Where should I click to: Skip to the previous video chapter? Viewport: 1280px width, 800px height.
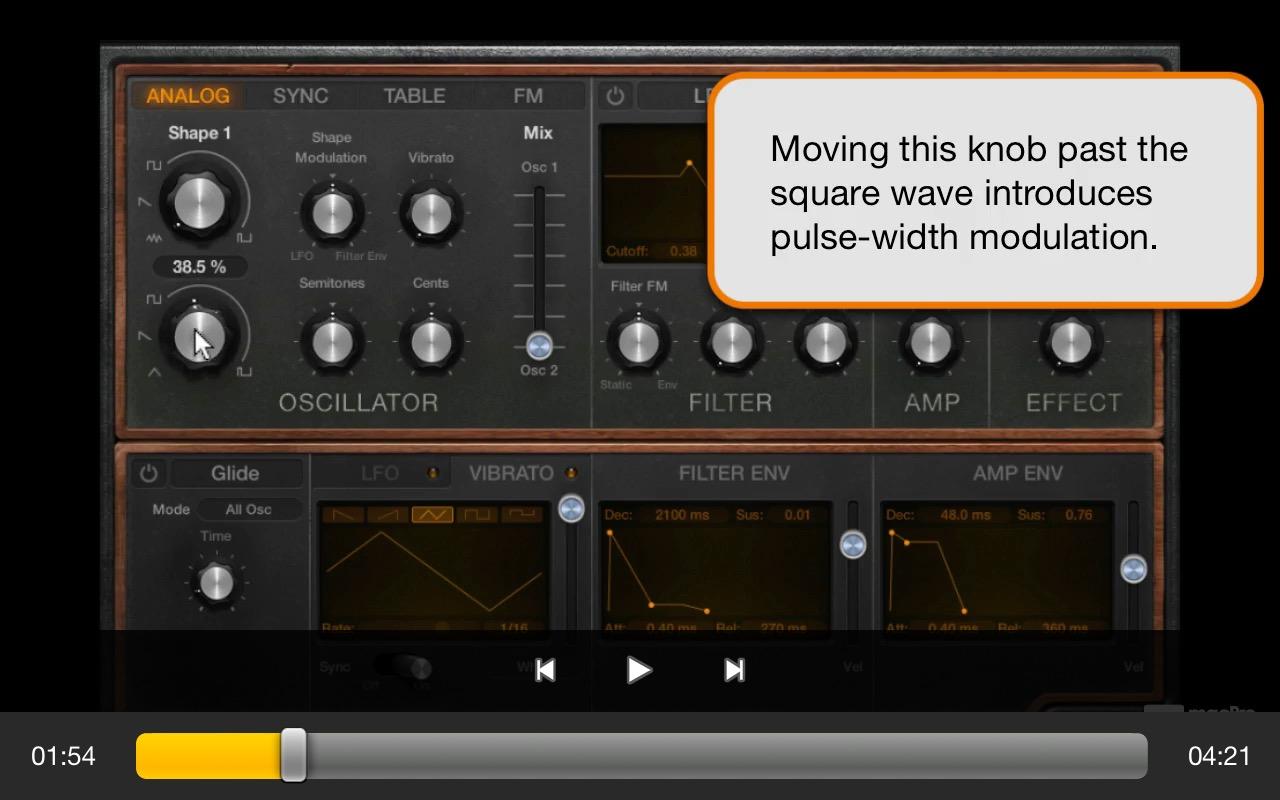coord(545,670)
